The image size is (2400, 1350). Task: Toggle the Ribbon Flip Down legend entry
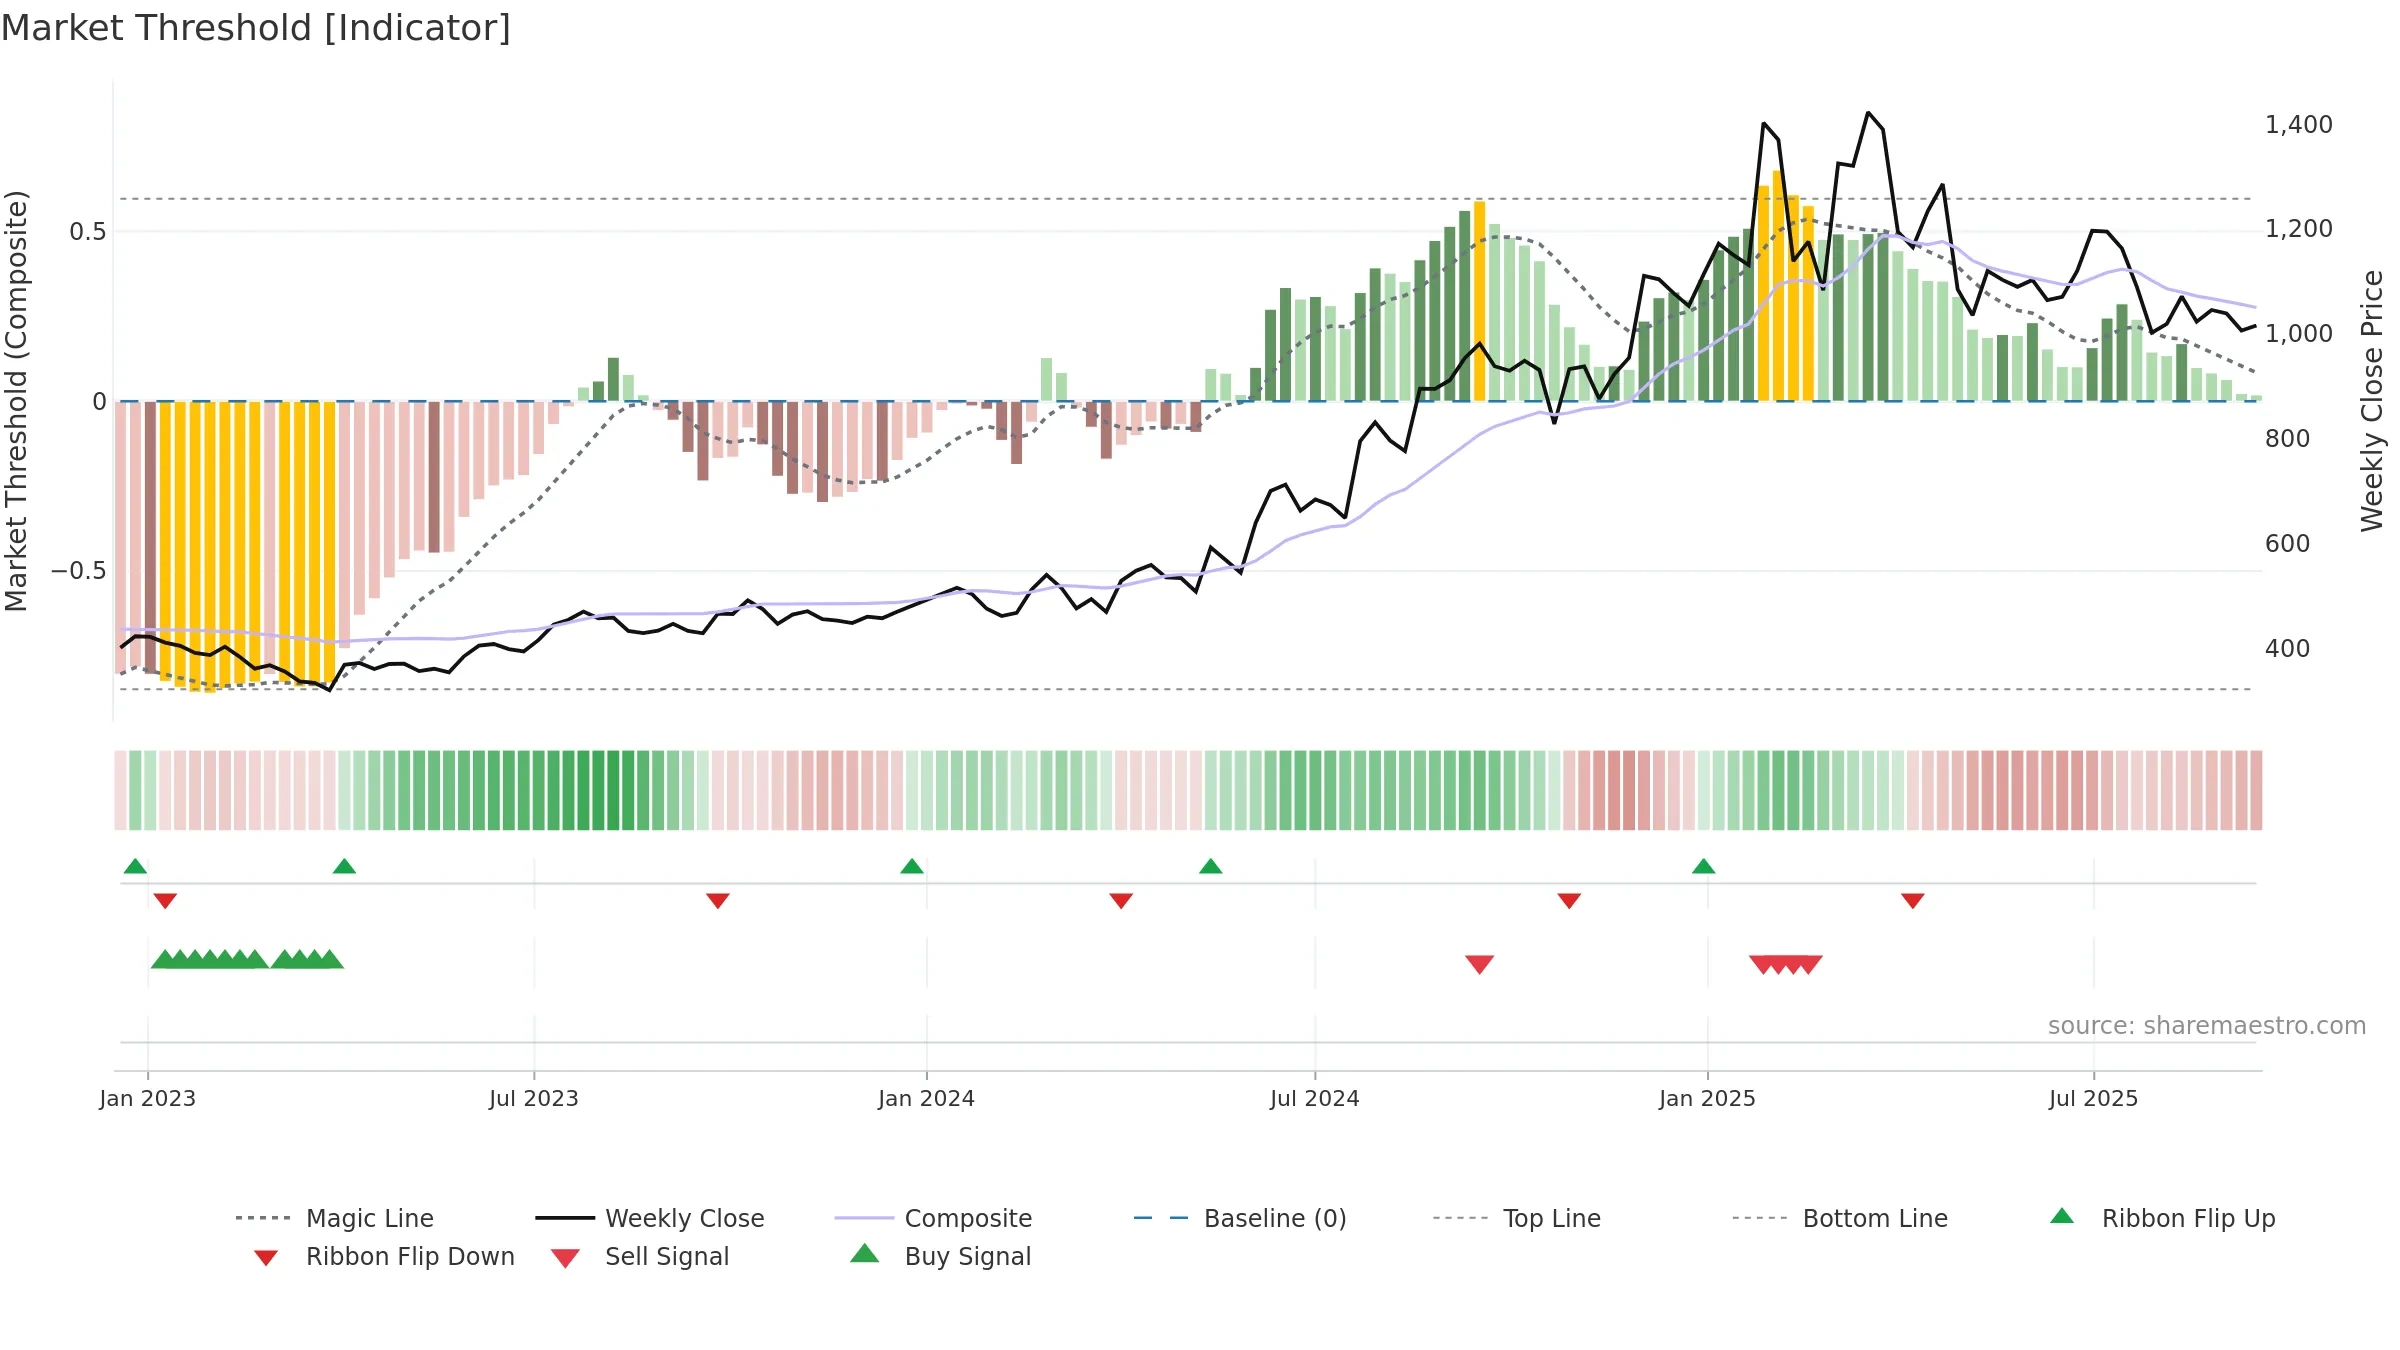tap(383, 1256)
